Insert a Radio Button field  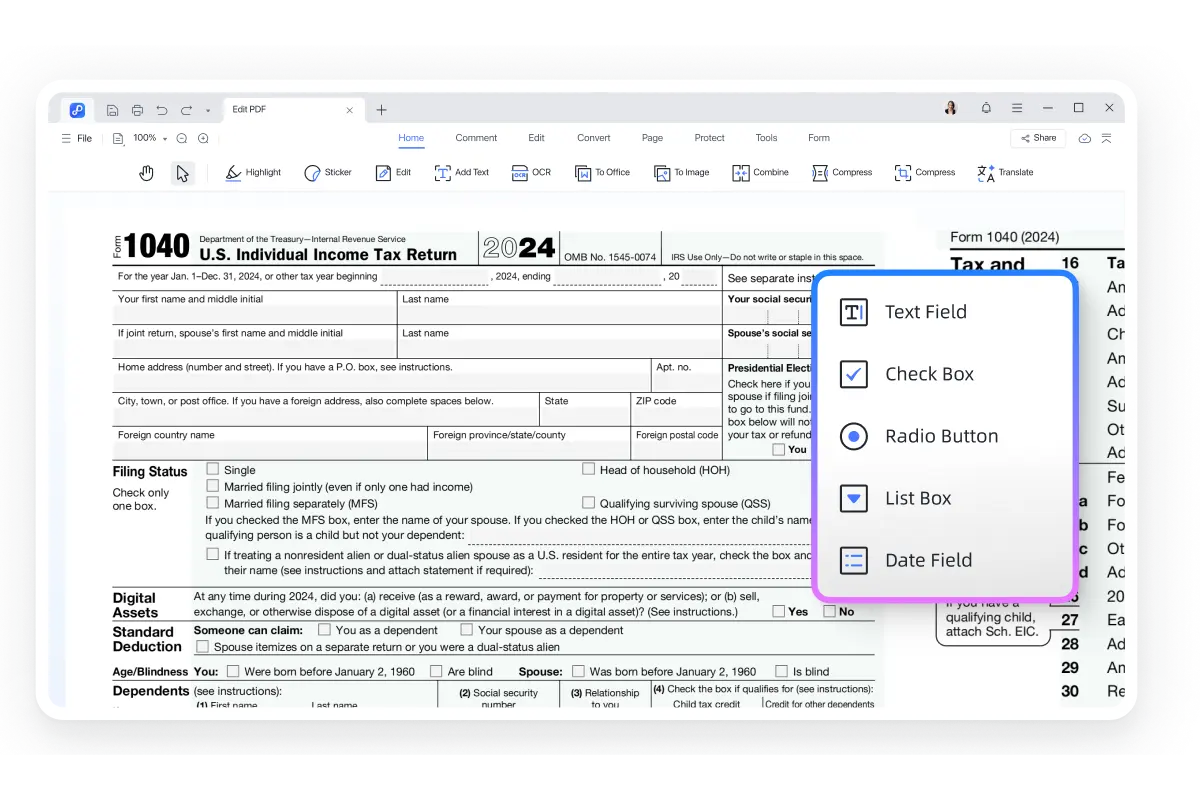pos(941,436)
